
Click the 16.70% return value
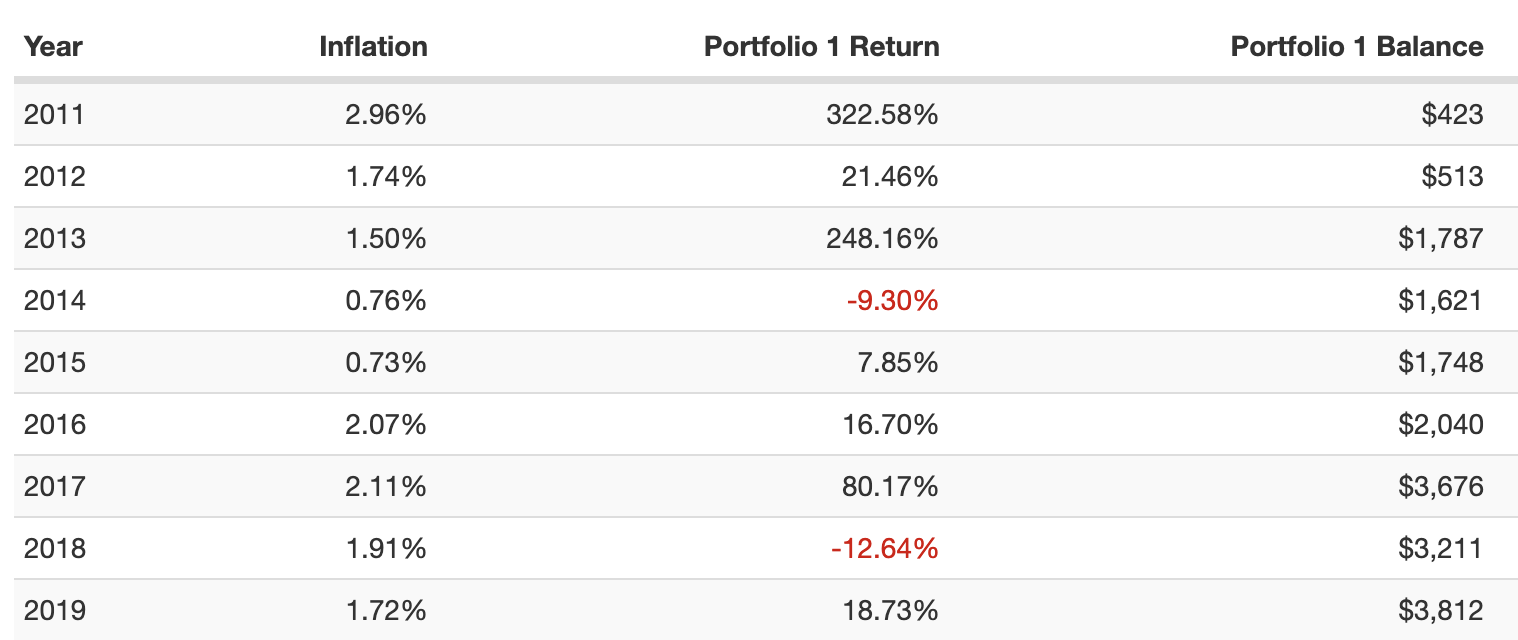891,425
